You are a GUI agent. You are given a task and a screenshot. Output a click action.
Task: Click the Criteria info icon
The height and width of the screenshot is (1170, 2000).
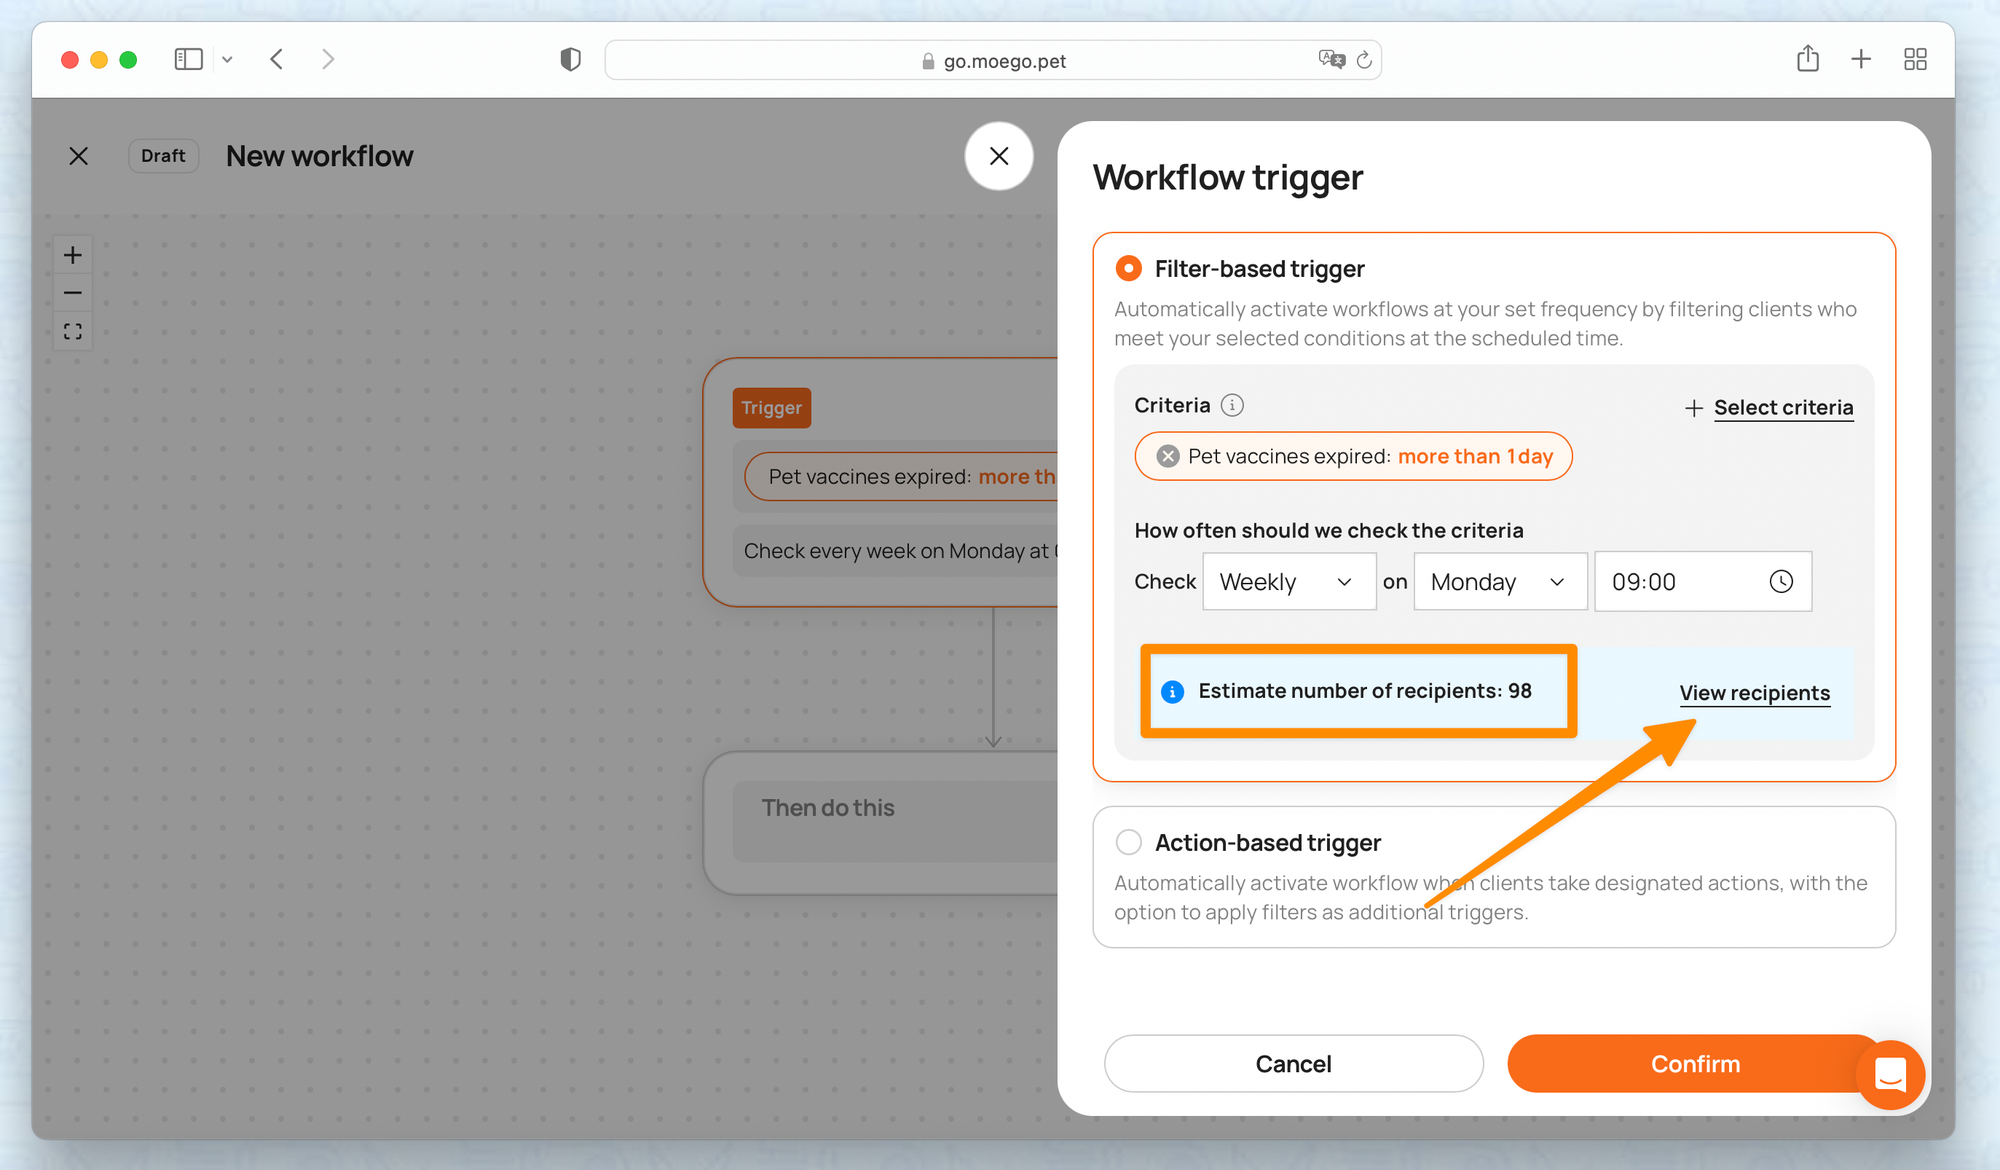tap(1232, 405)
